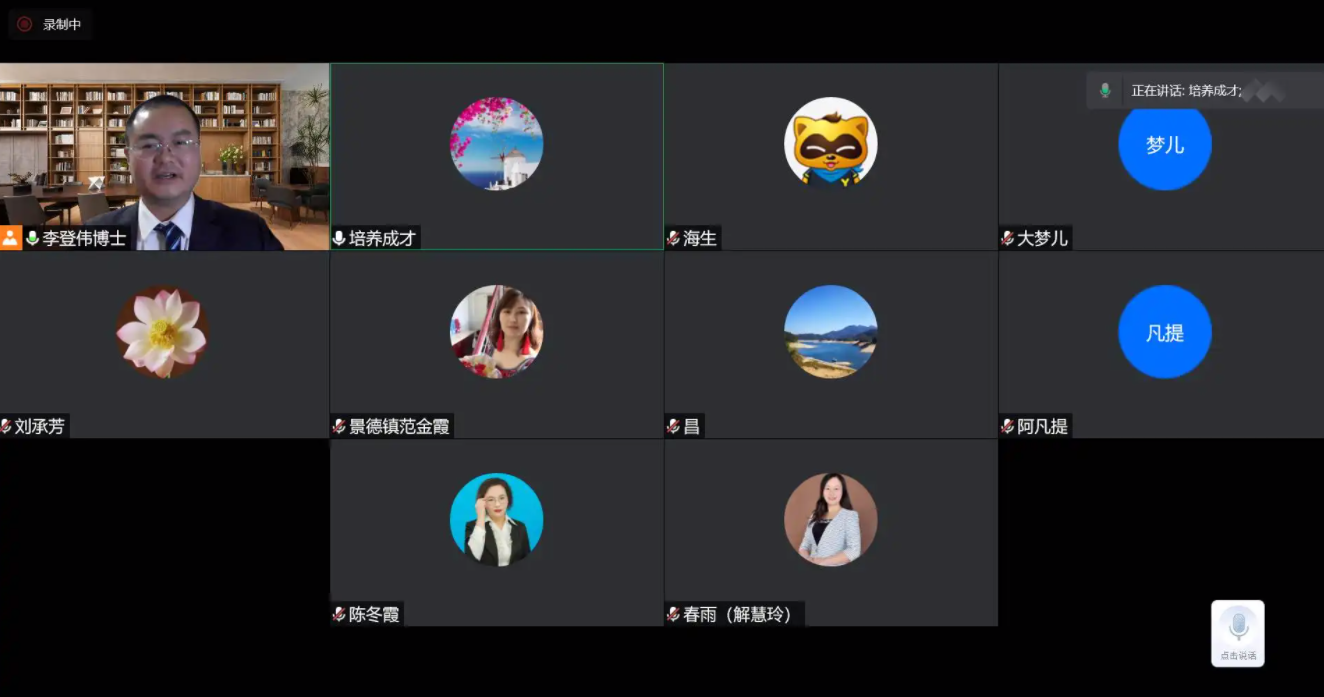Click the microphone icon beside 培养成才
1324x697 pixels.
point(339,238)
